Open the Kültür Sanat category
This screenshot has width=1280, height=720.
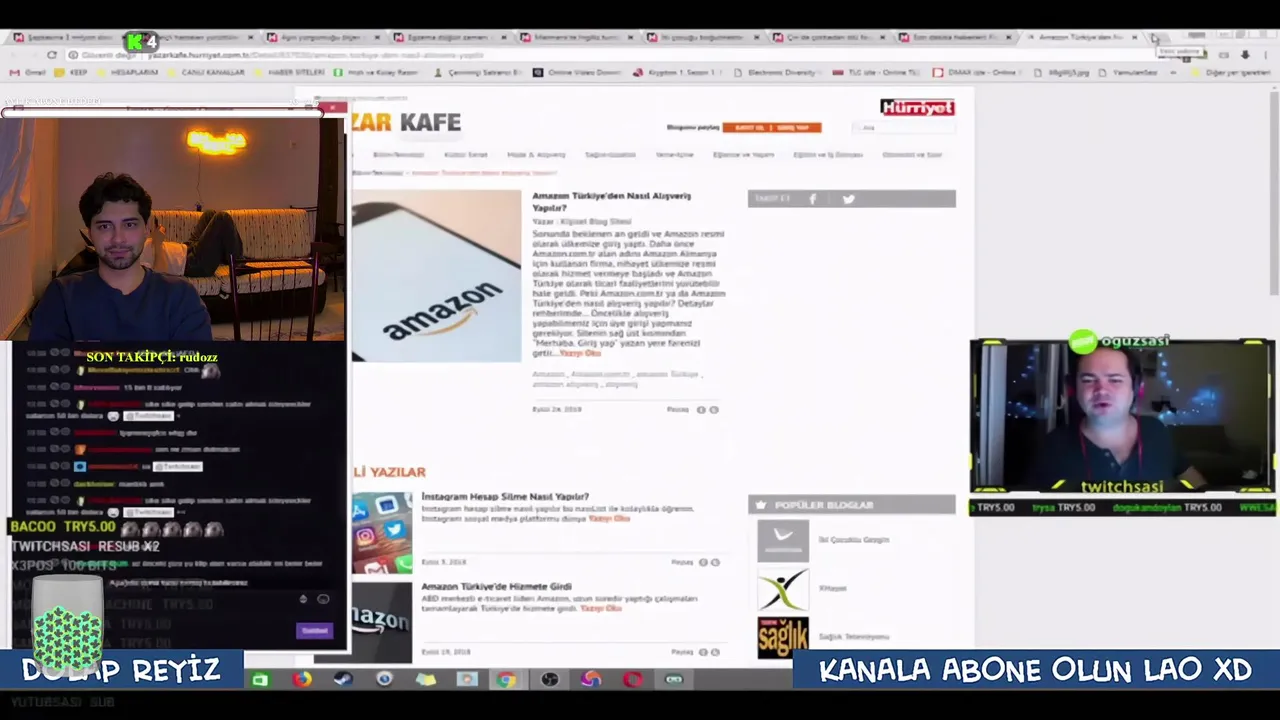[466, 155]
